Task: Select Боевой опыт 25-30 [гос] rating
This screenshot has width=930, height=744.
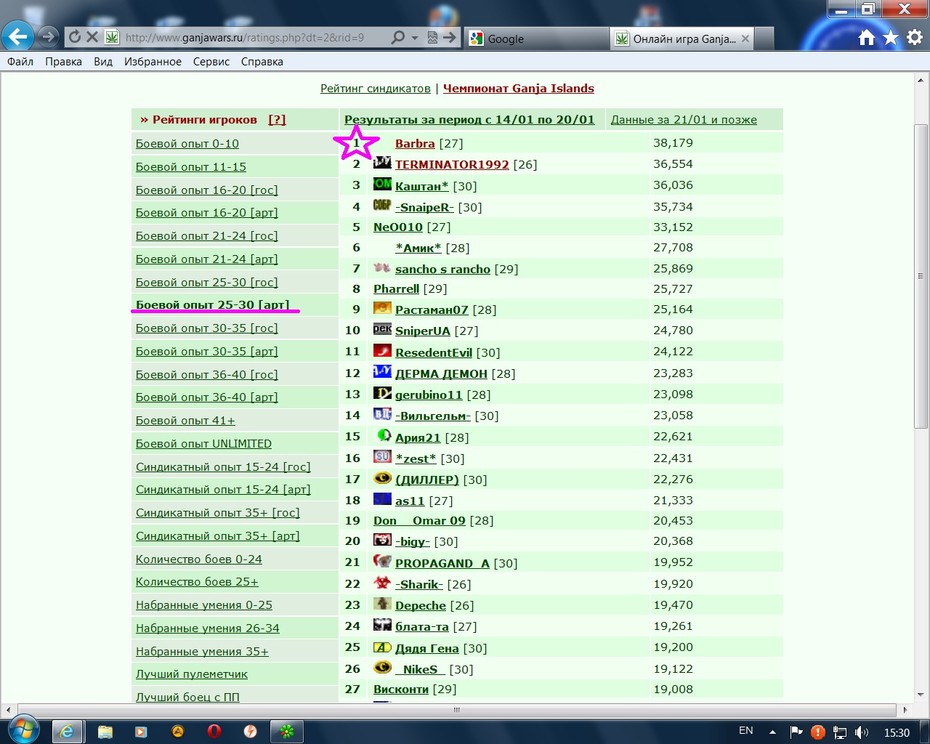Action: pos(207,282)
